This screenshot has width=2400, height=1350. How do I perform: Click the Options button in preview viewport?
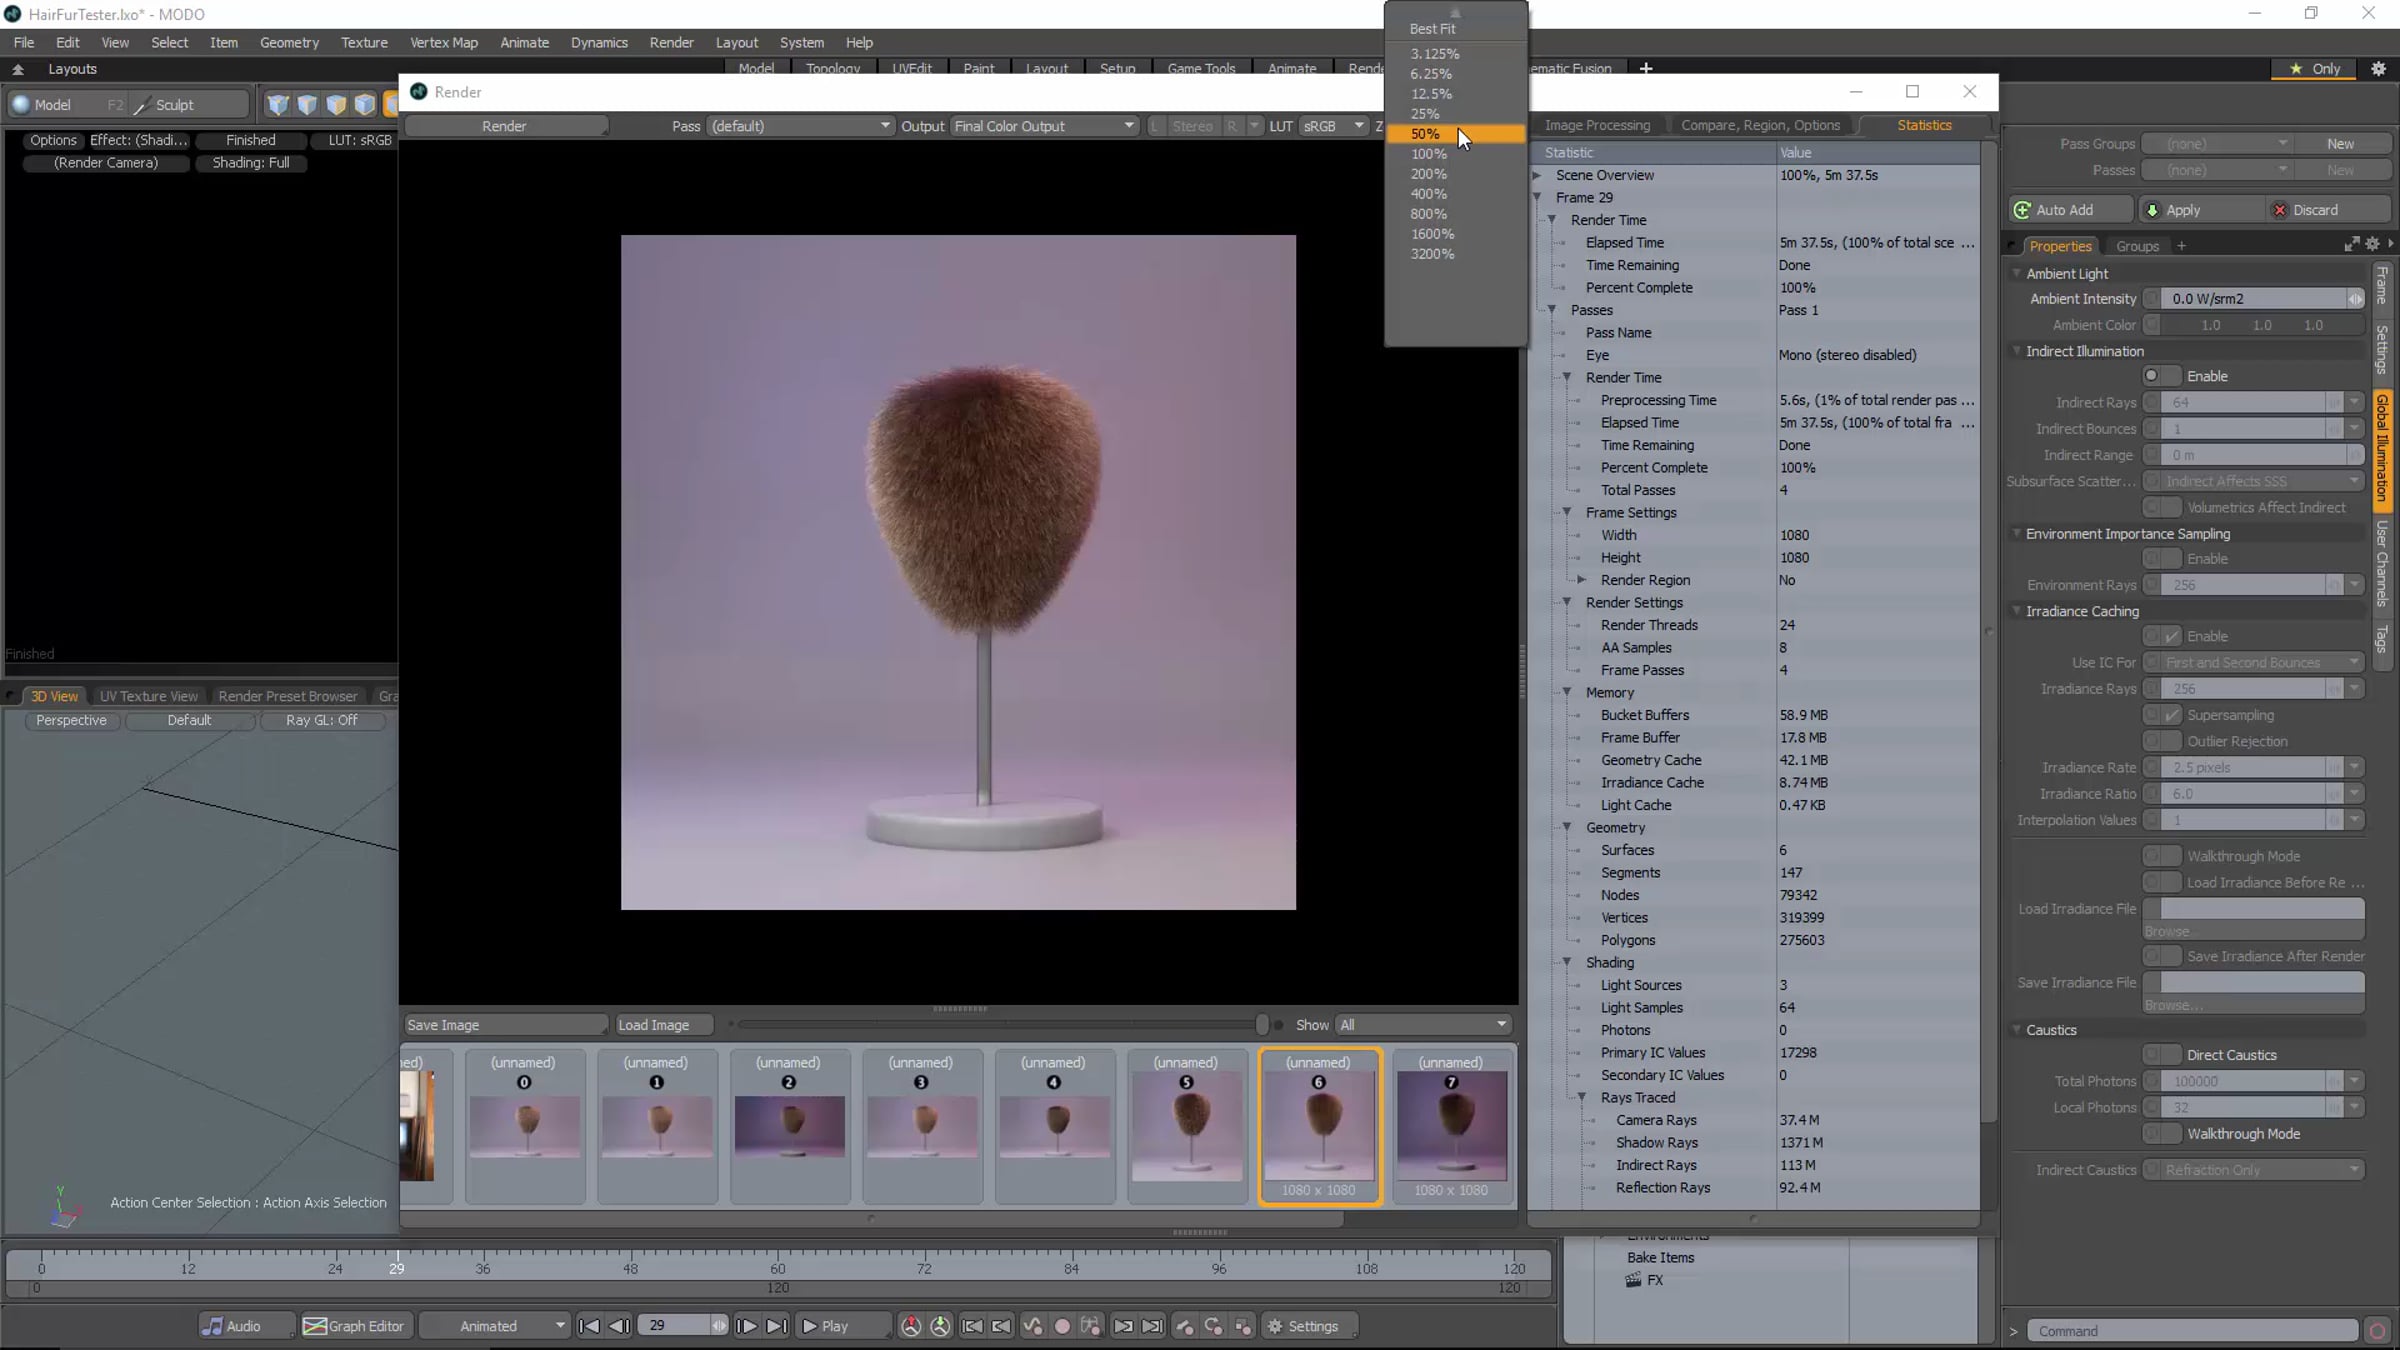point(53,140)
